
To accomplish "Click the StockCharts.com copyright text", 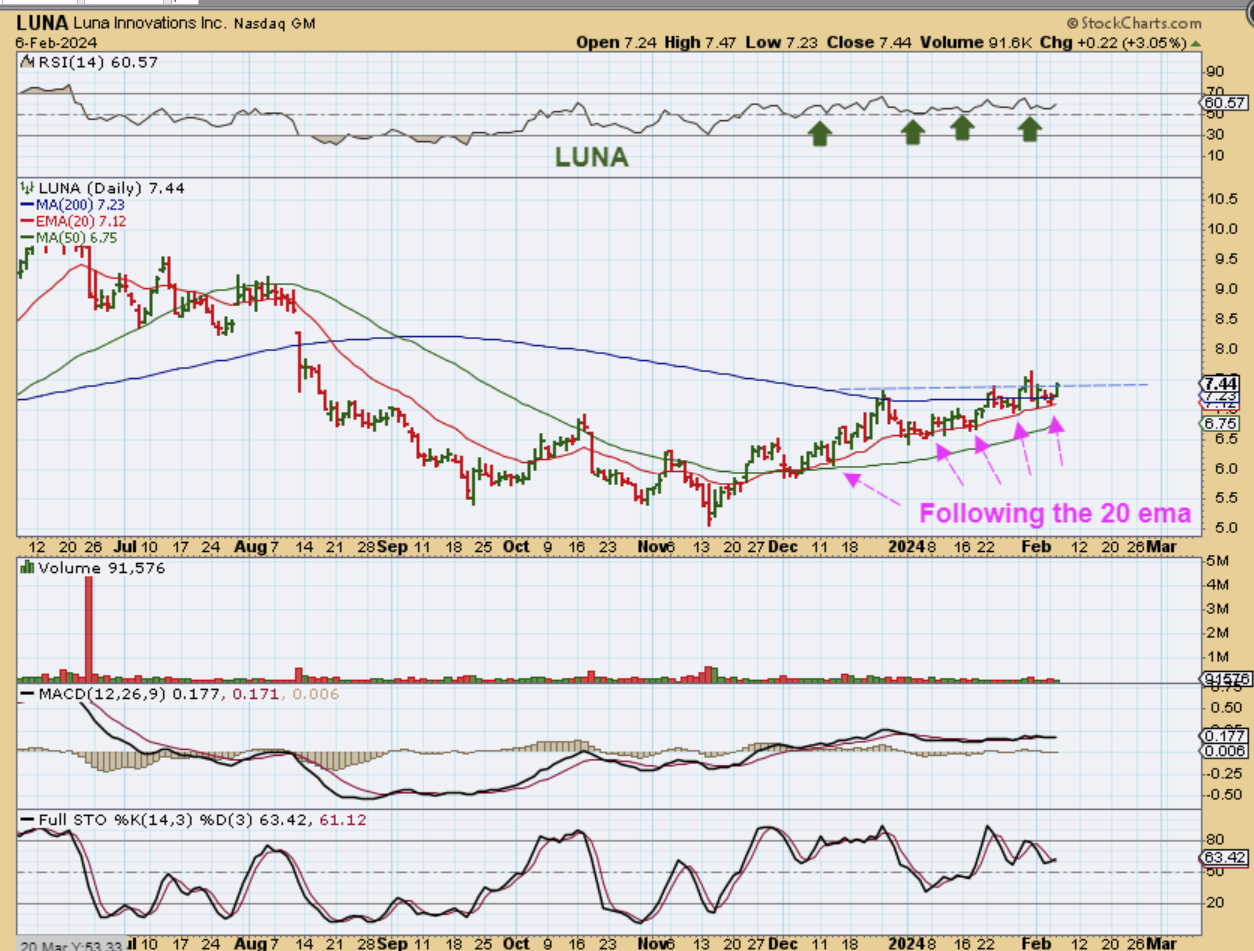I will pos(1134,23).
